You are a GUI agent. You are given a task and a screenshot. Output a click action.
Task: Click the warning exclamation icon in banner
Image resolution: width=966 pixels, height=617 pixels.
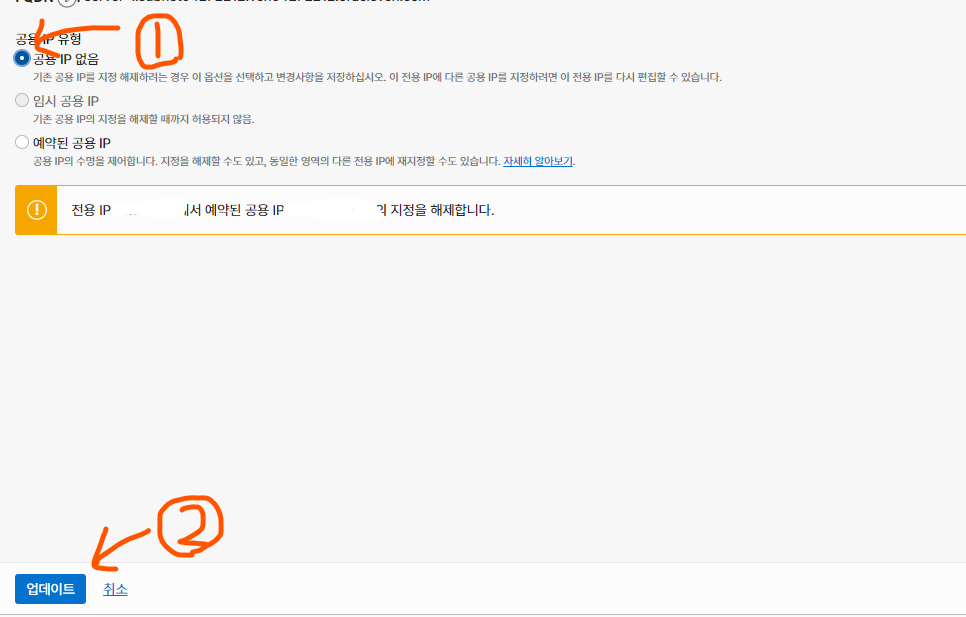pyautogui.click(x=36, y=210)
